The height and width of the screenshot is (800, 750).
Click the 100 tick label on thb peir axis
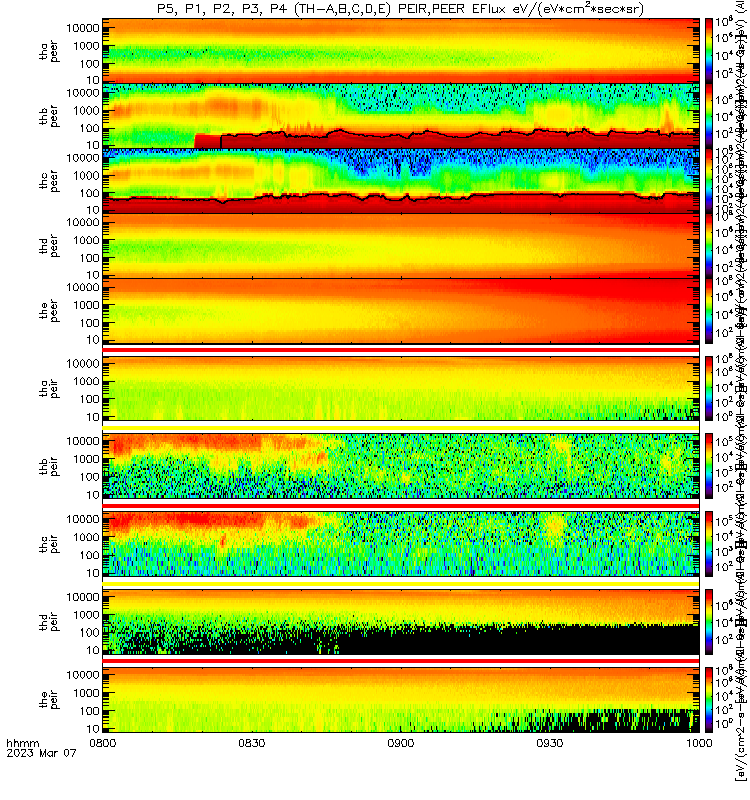click(89, 477)
